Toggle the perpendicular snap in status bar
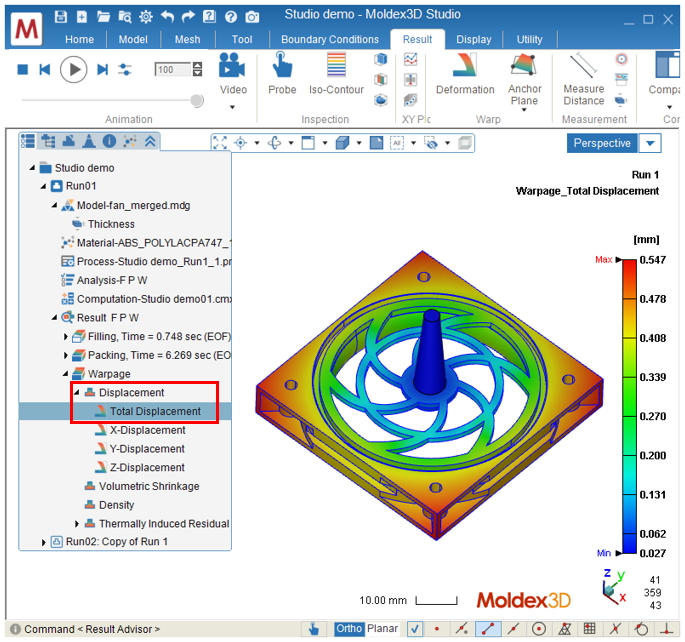The height and width of the screenshot is (642, 685). coord(666,629)
